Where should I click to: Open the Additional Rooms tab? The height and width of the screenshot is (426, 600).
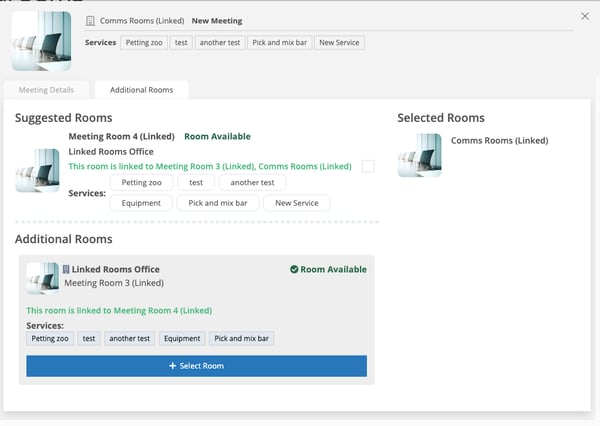pos(141,90)
